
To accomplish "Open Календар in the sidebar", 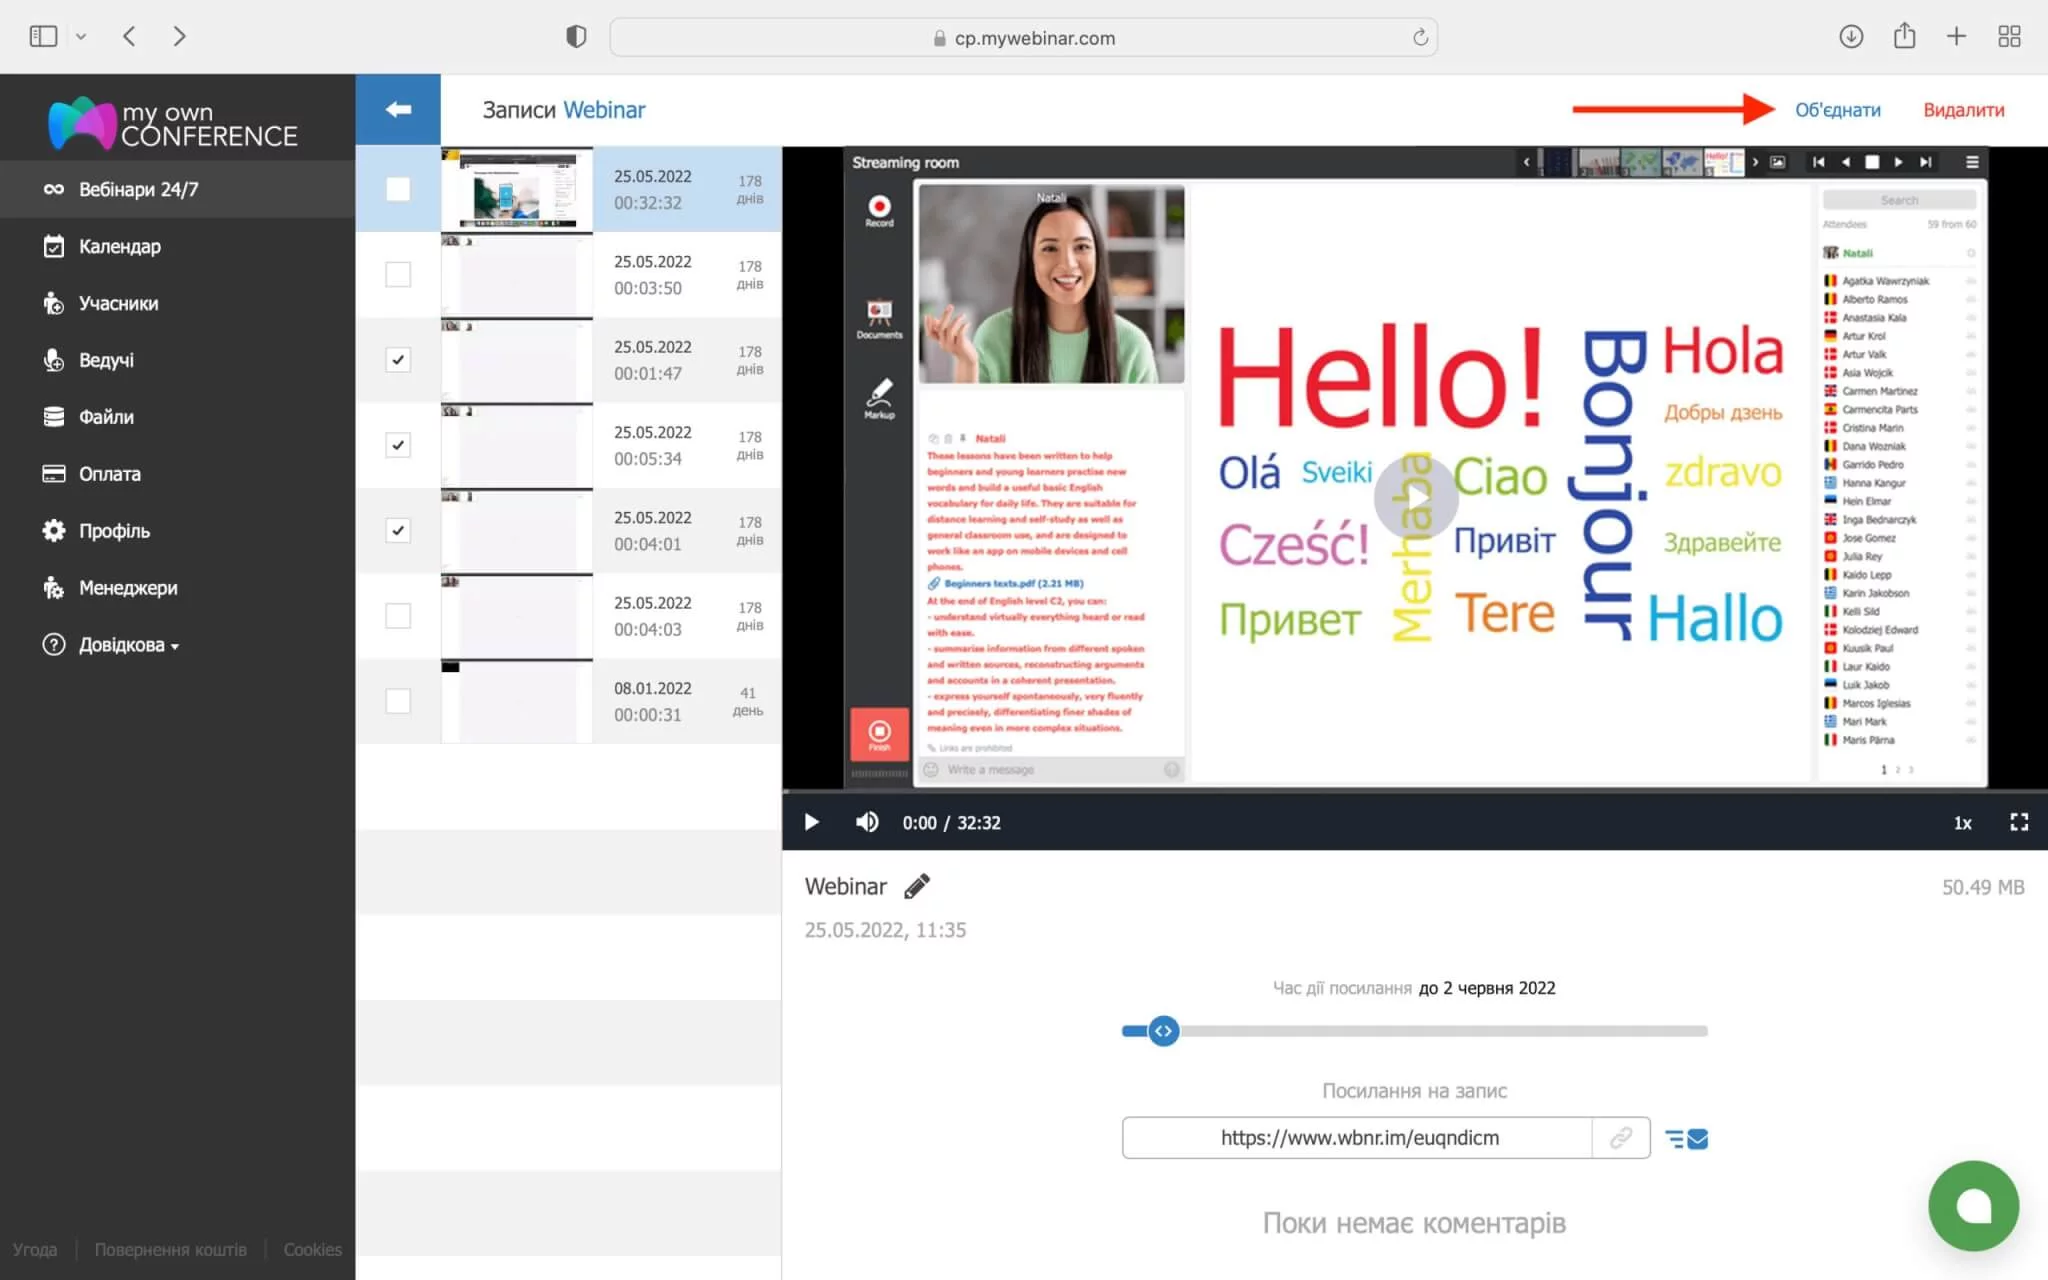I will point(119,246).
